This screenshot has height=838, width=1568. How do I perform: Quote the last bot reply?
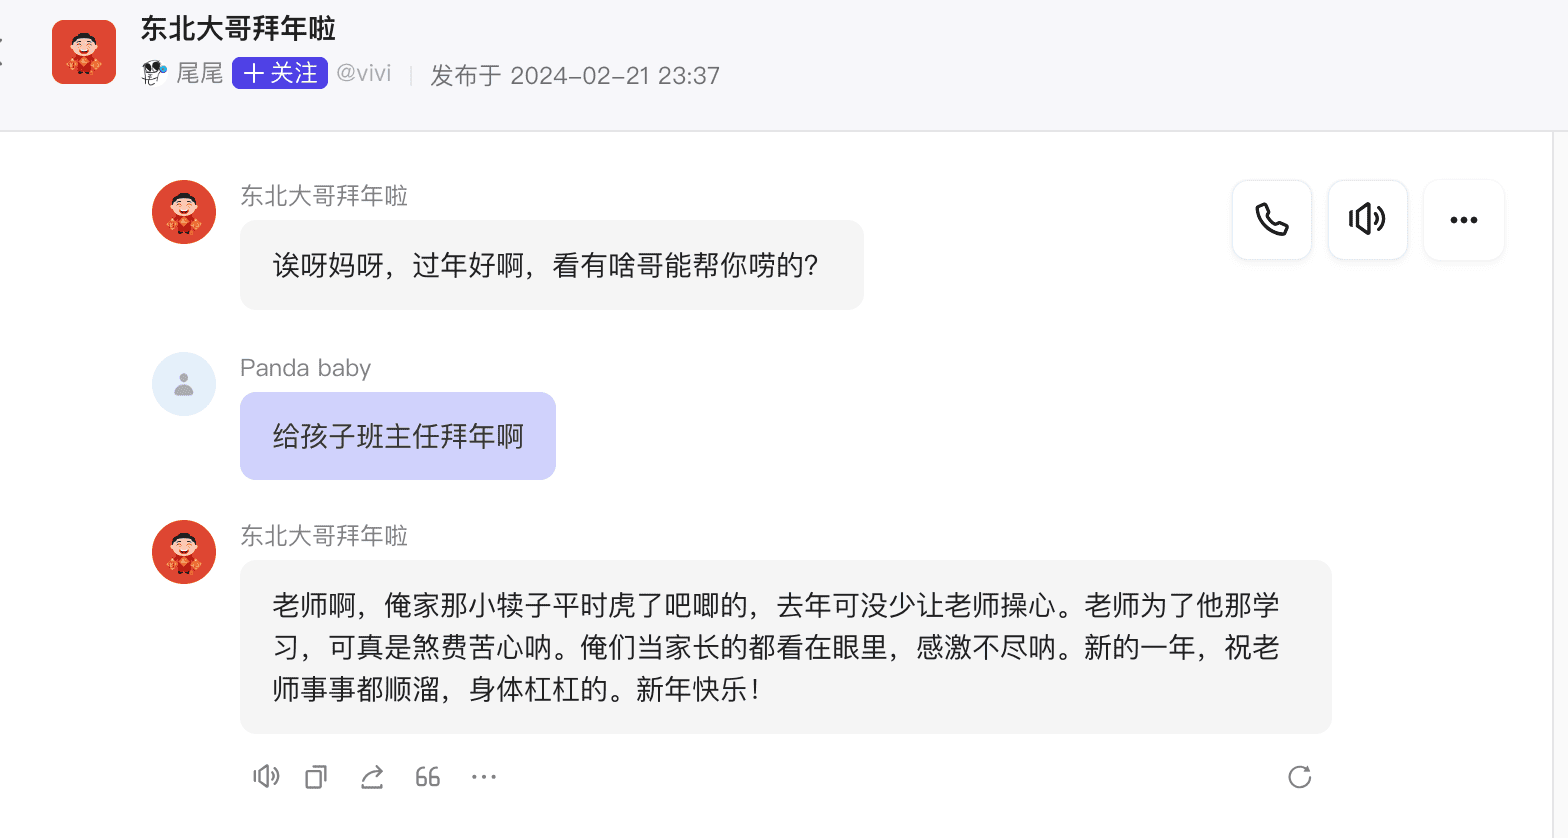click(428, 777)
